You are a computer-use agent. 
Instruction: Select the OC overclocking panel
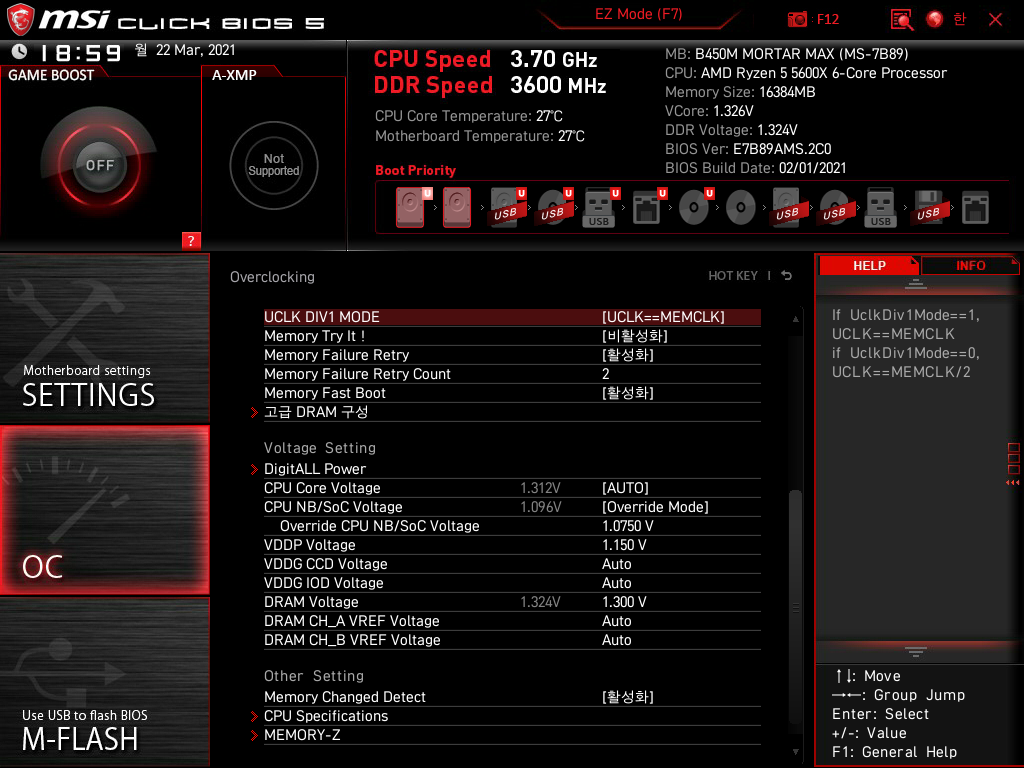[104, 510]
